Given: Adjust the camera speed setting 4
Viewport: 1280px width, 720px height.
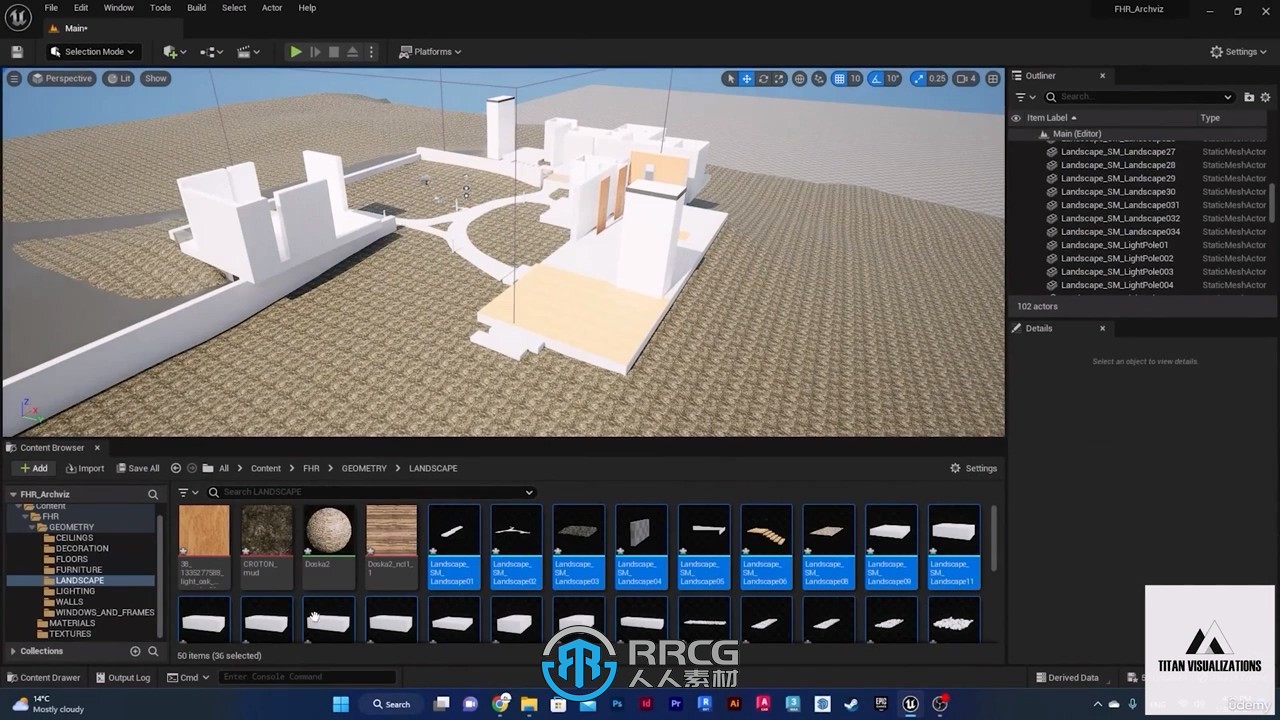Looking at the screenshot, I should (966, 79).
